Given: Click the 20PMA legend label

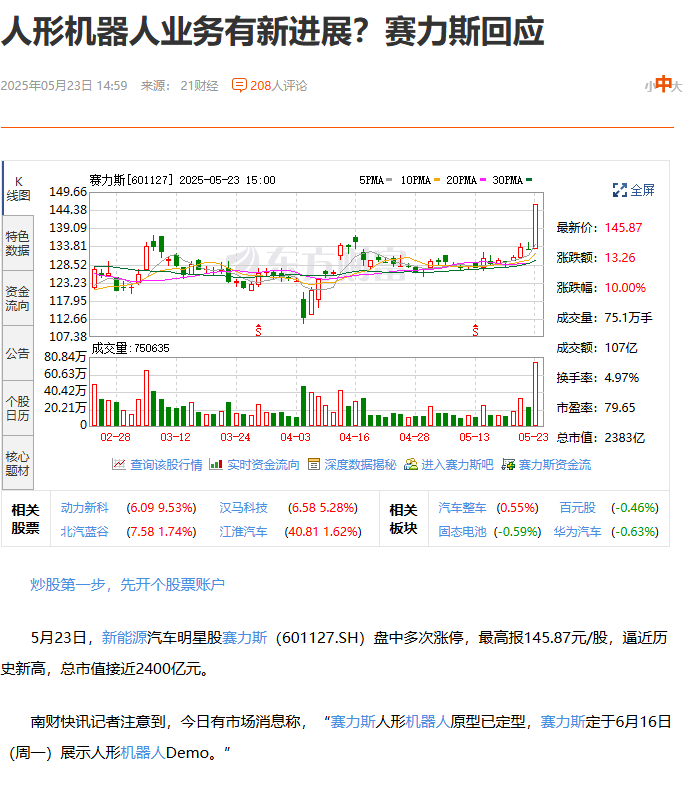Looking at the screenshot, I should tap(461, 180).
